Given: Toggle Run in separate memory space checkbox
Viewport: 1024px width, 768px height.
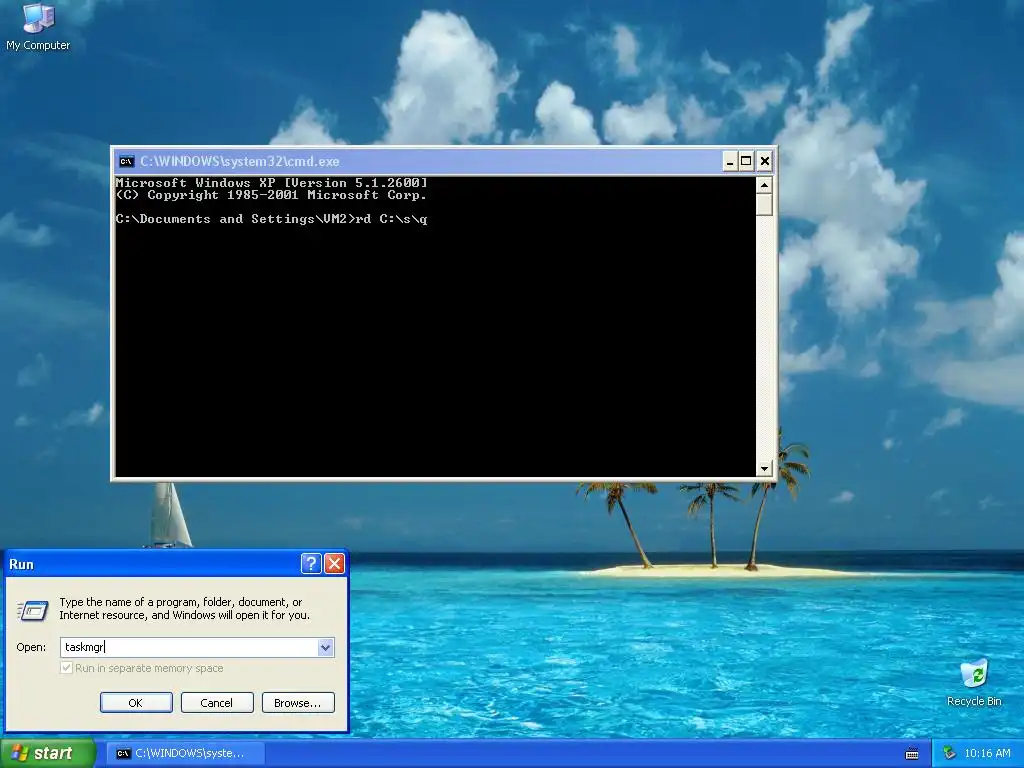Looking at the screenshot, I should pyautogui.click(x=67, y=668).
